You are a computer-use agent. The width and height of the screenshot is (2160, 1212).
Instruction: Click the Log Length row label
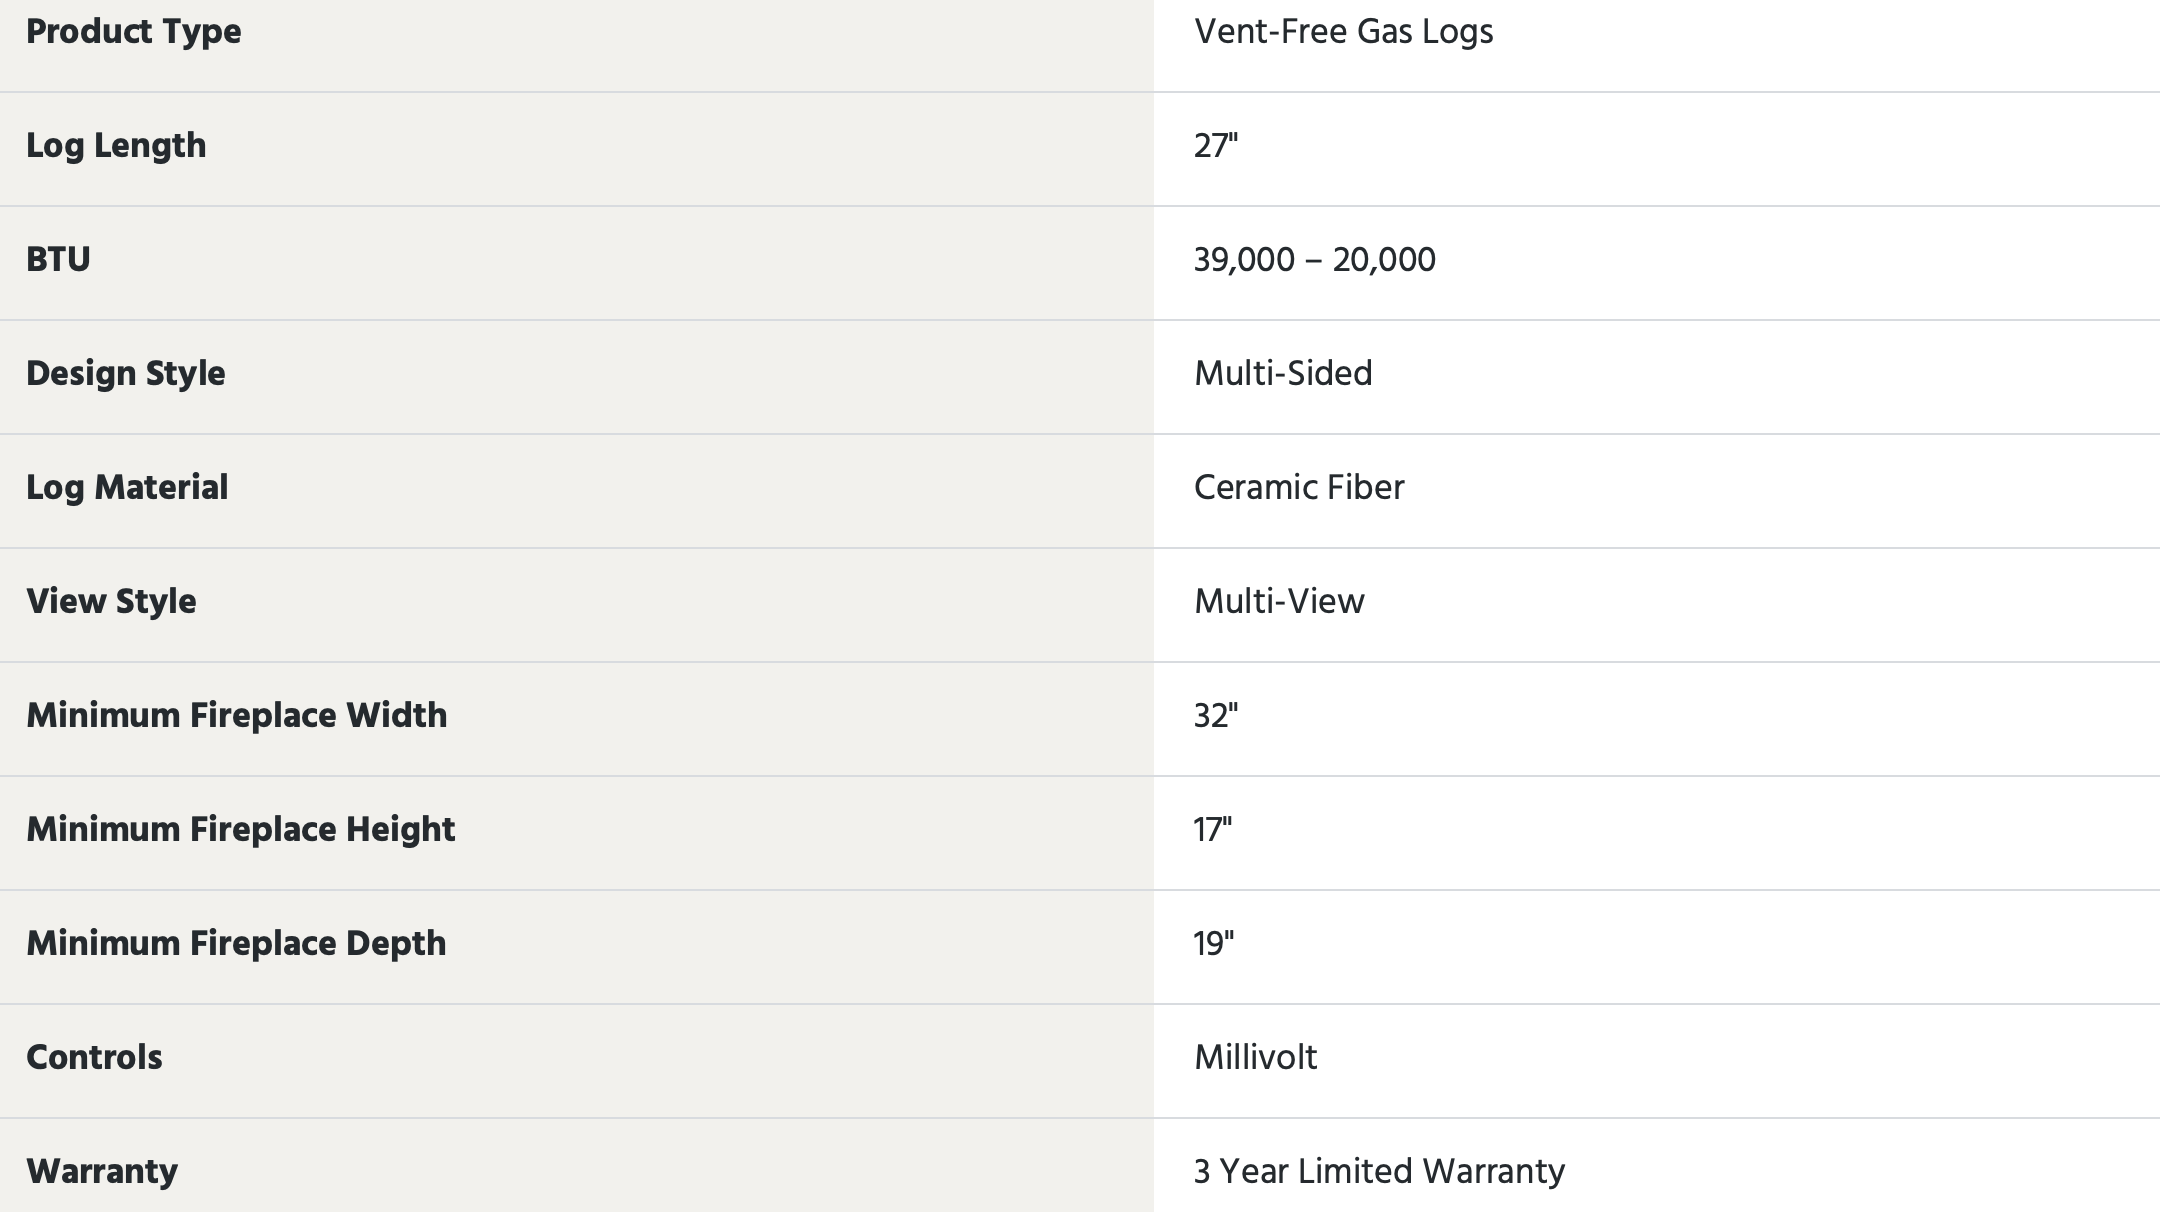point(116,146)
